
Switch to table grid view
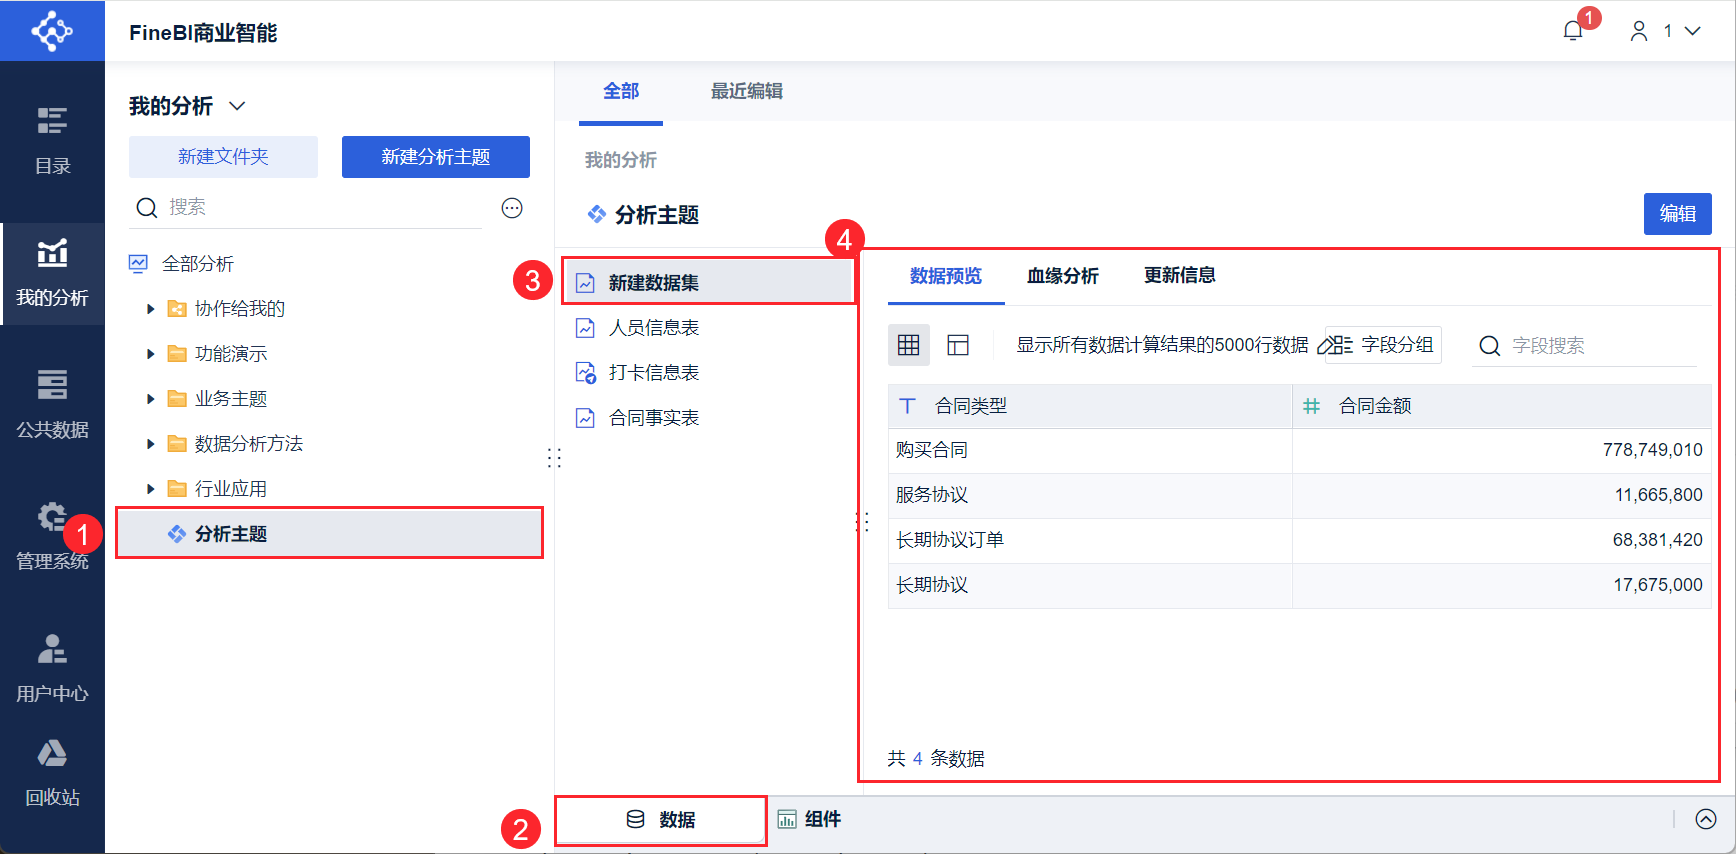909,345
